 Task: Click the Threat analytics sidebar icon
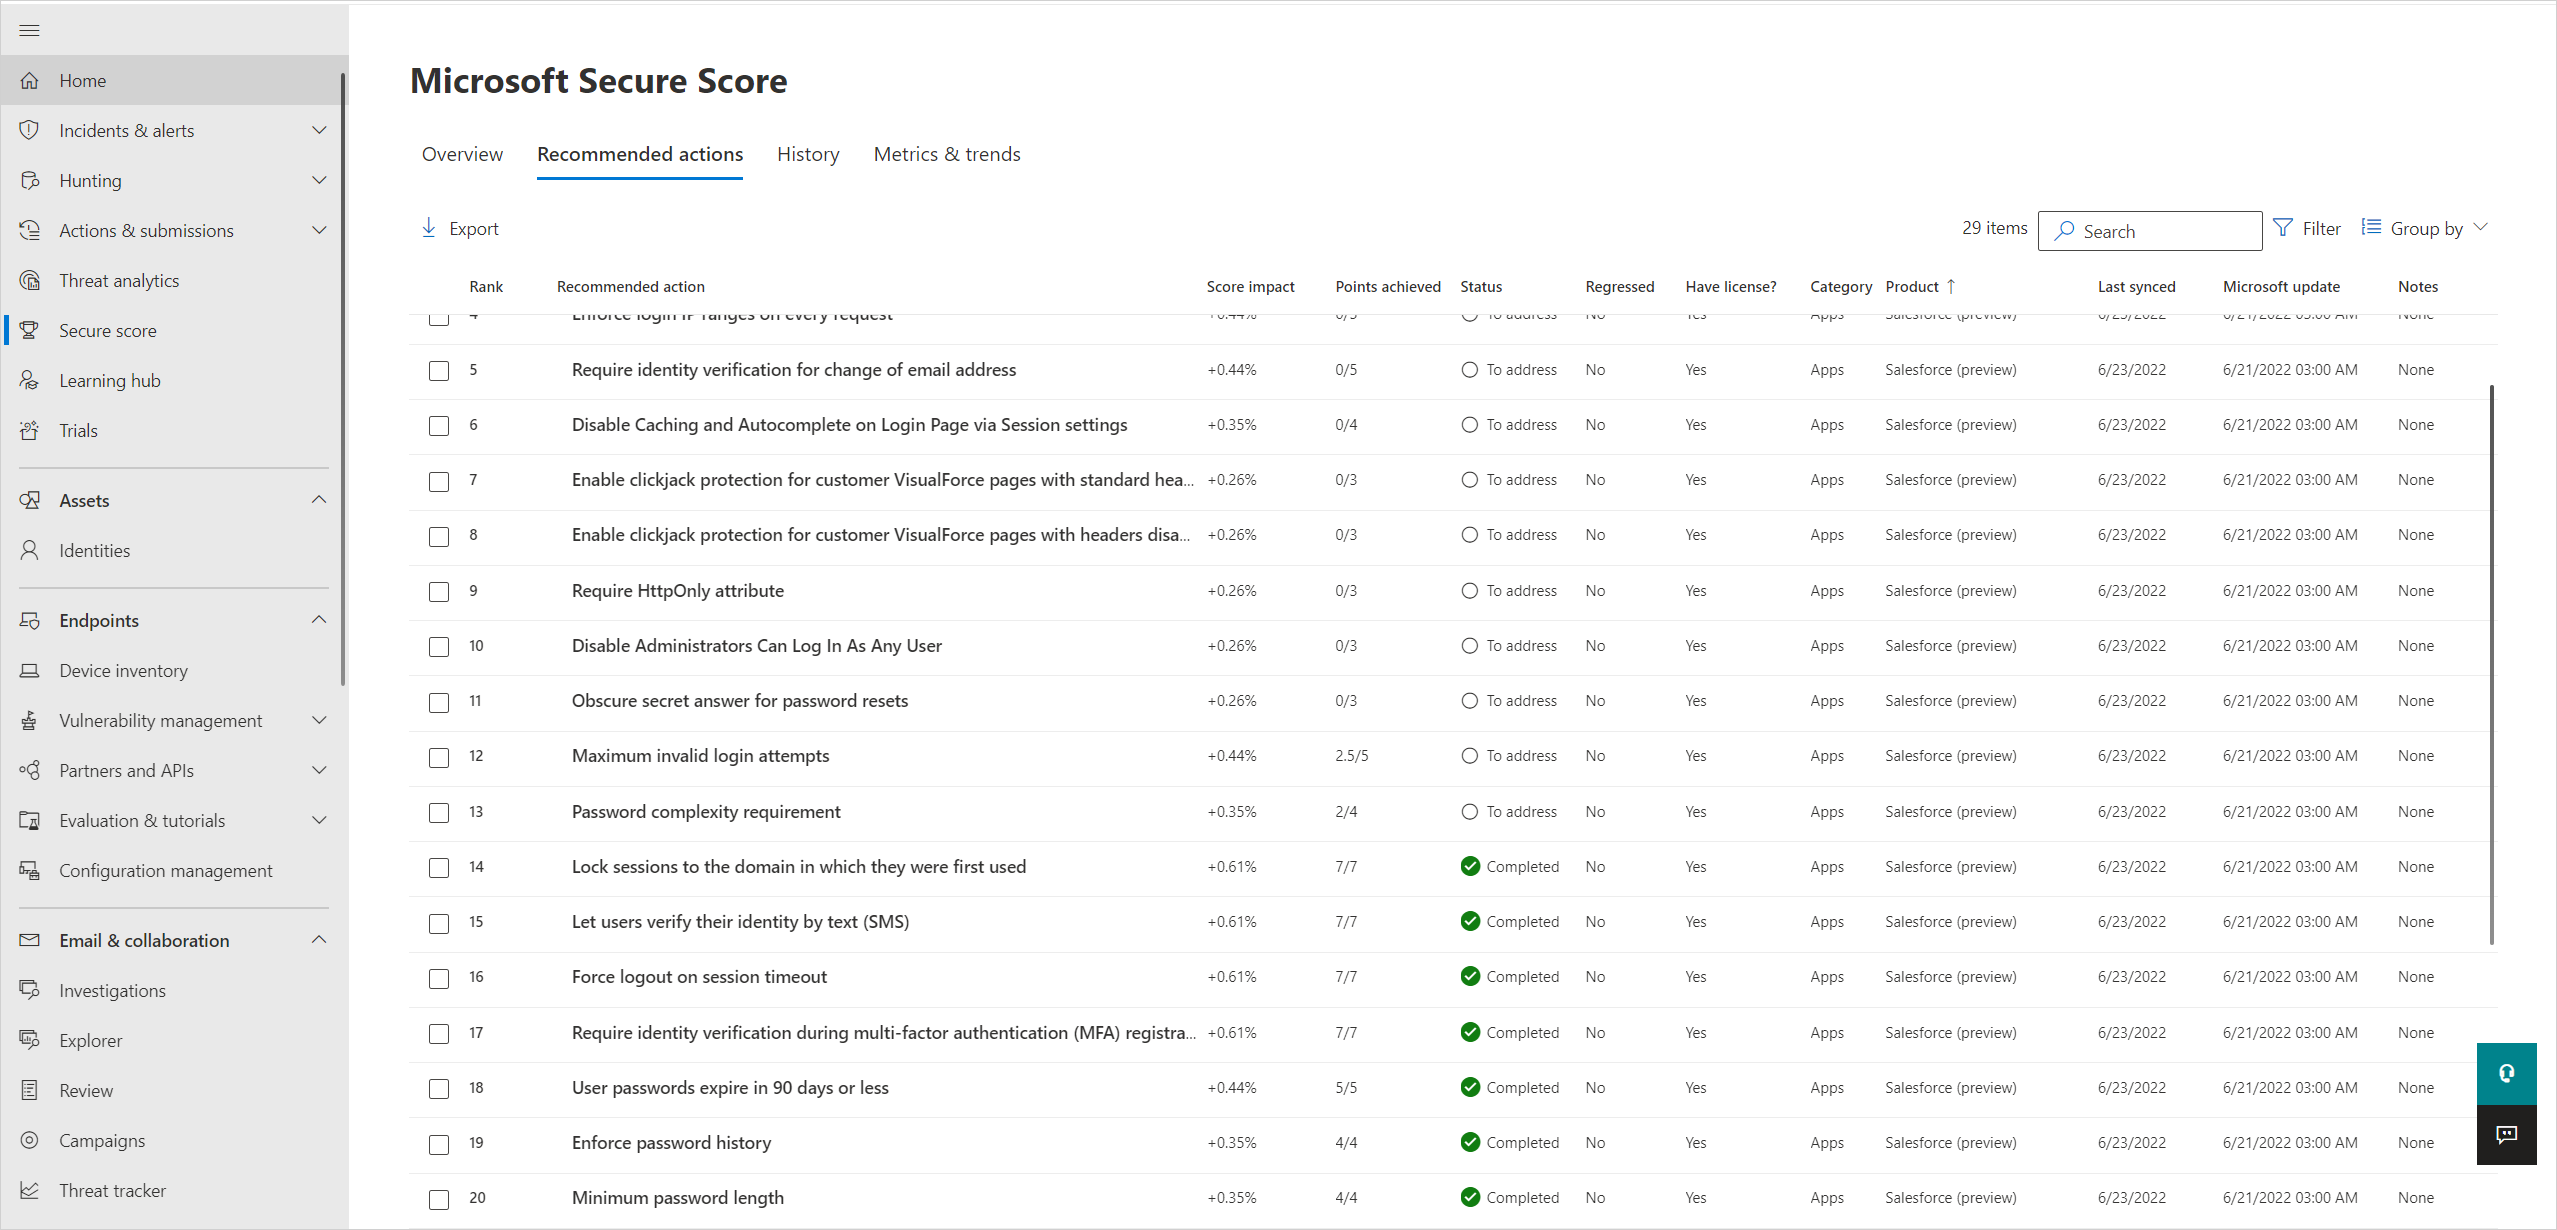point(31,279)
